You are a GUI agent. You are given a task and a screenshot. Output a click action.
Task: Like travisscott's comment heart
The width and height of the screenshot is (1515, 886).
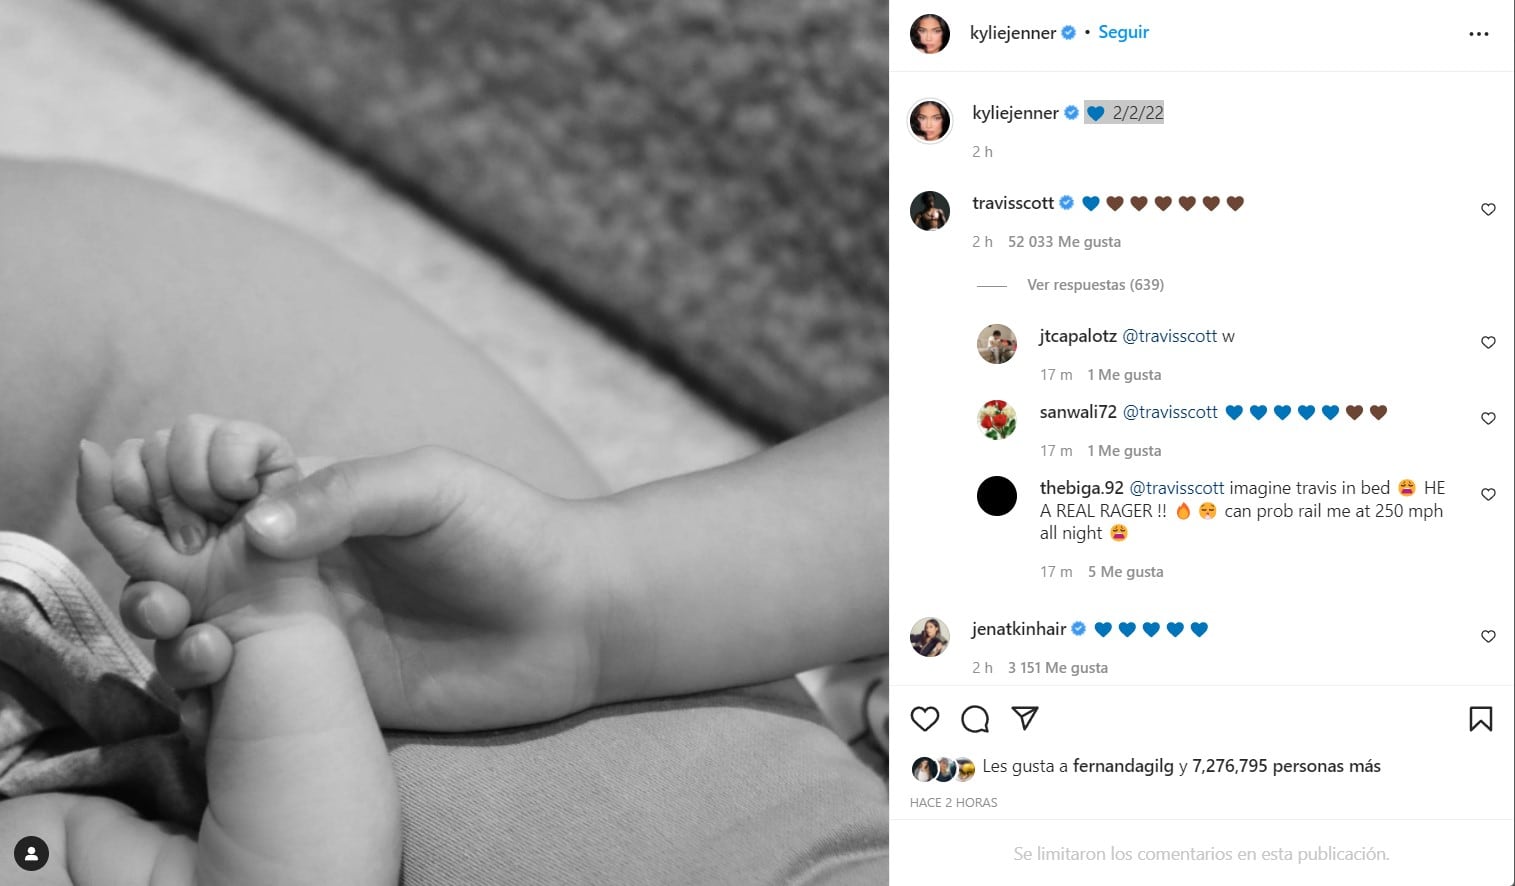click(1488, 209)
